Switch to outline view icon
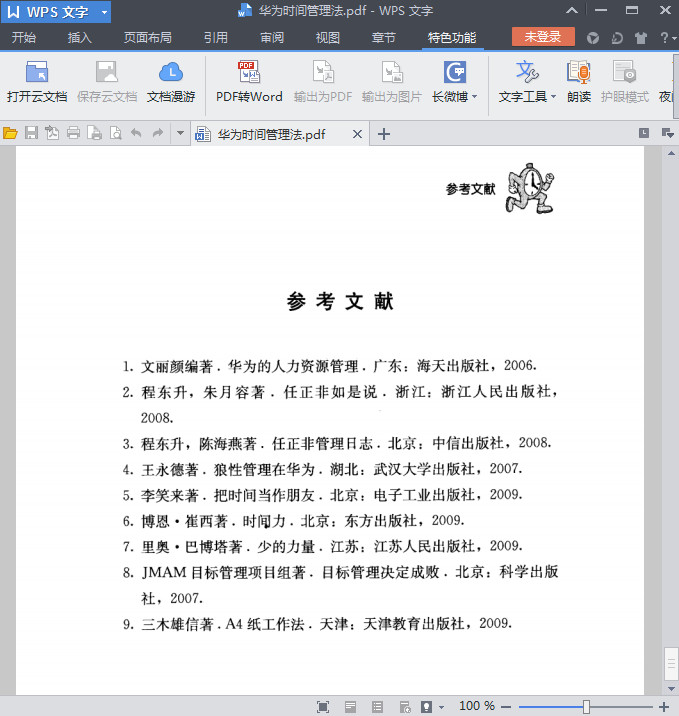The height and width of the screenshot is (716, 679). click(378, 707)
